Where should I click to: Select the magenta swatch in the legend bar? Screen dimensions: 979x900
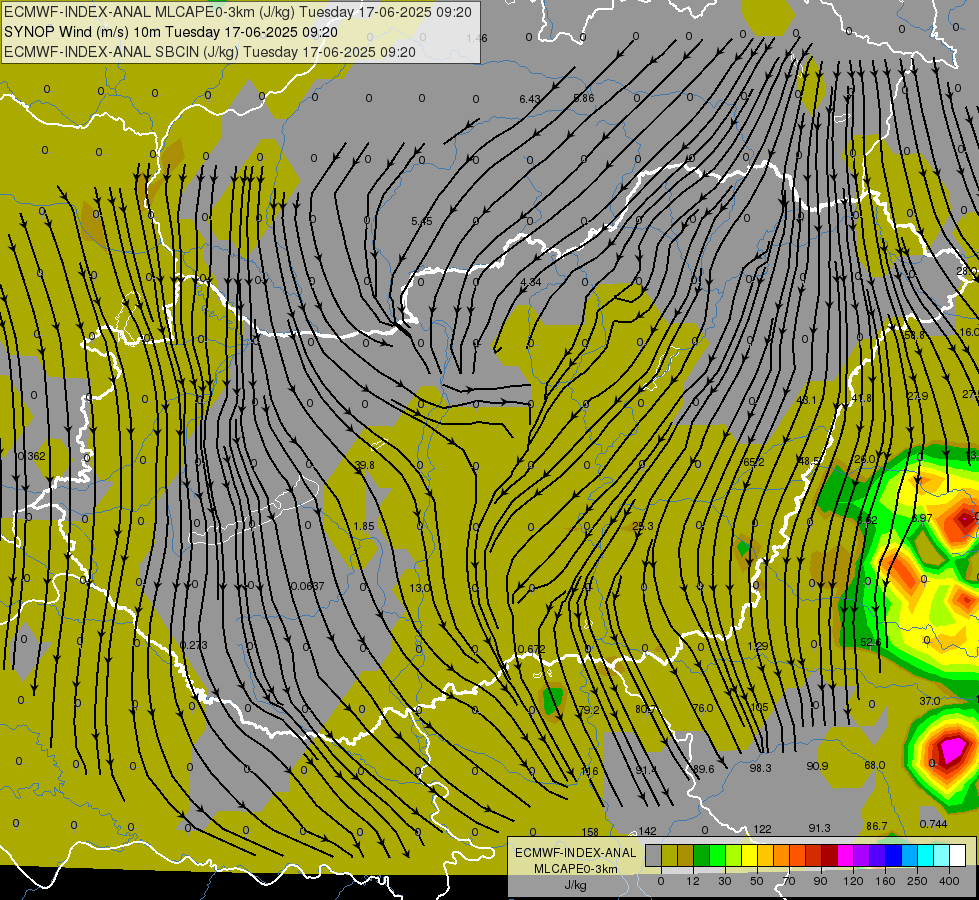tap(845, 856)
